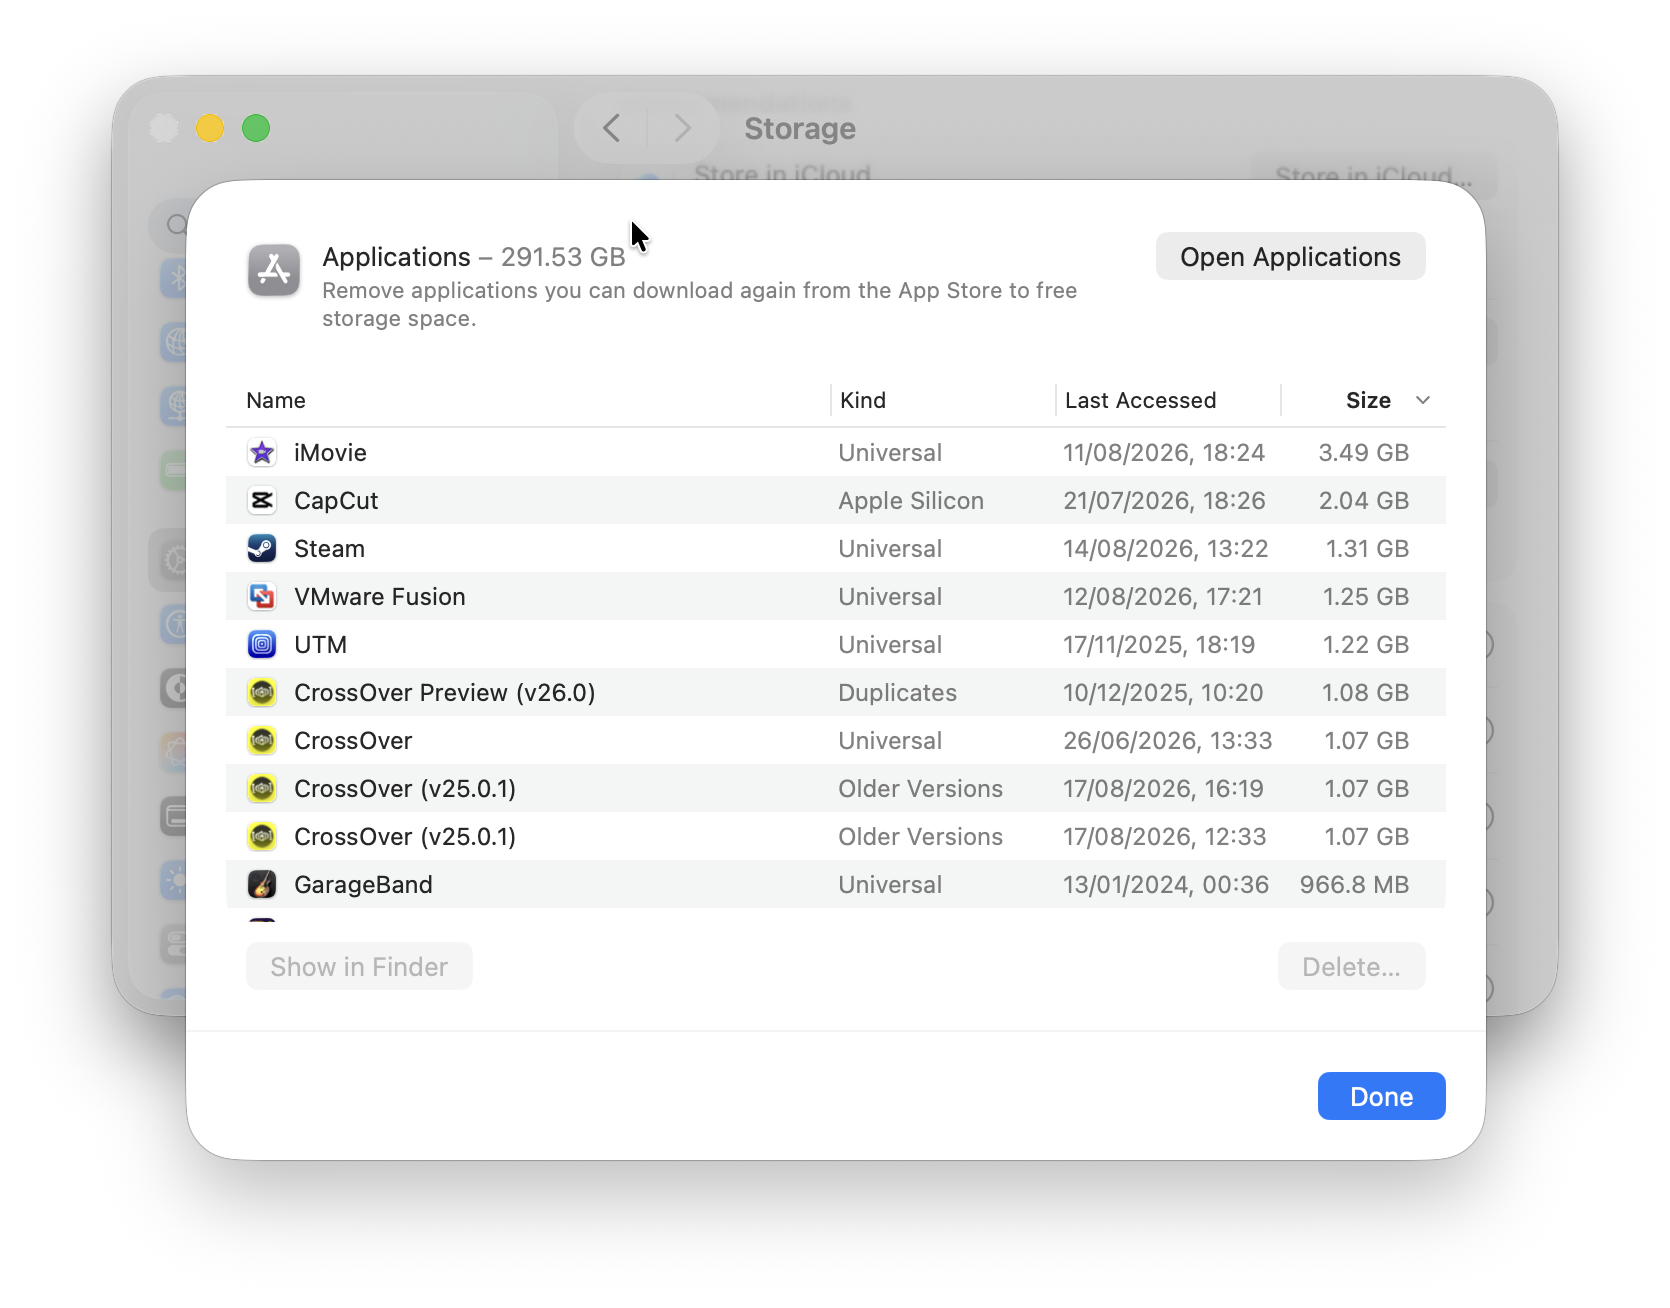Viewport: 1670px width, 1308px height.
Task: Sort by the Name column header
Action: click(x=276, y=400)
